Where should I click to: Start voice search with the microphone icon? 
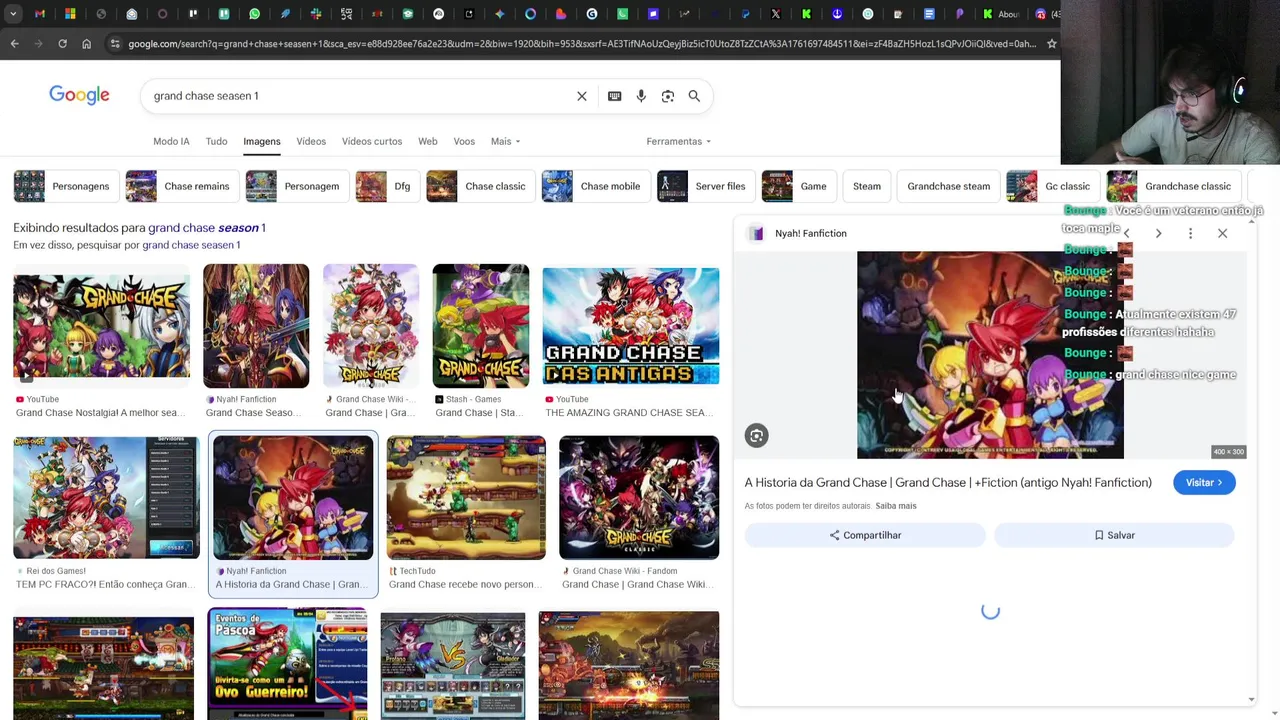641,96
